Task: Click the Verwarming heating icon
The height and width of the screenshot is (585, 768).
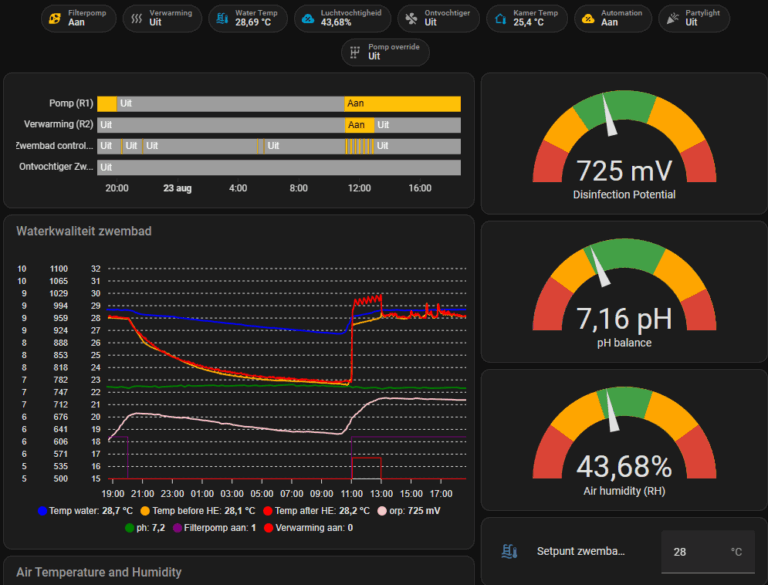Action: click(135, 18)
